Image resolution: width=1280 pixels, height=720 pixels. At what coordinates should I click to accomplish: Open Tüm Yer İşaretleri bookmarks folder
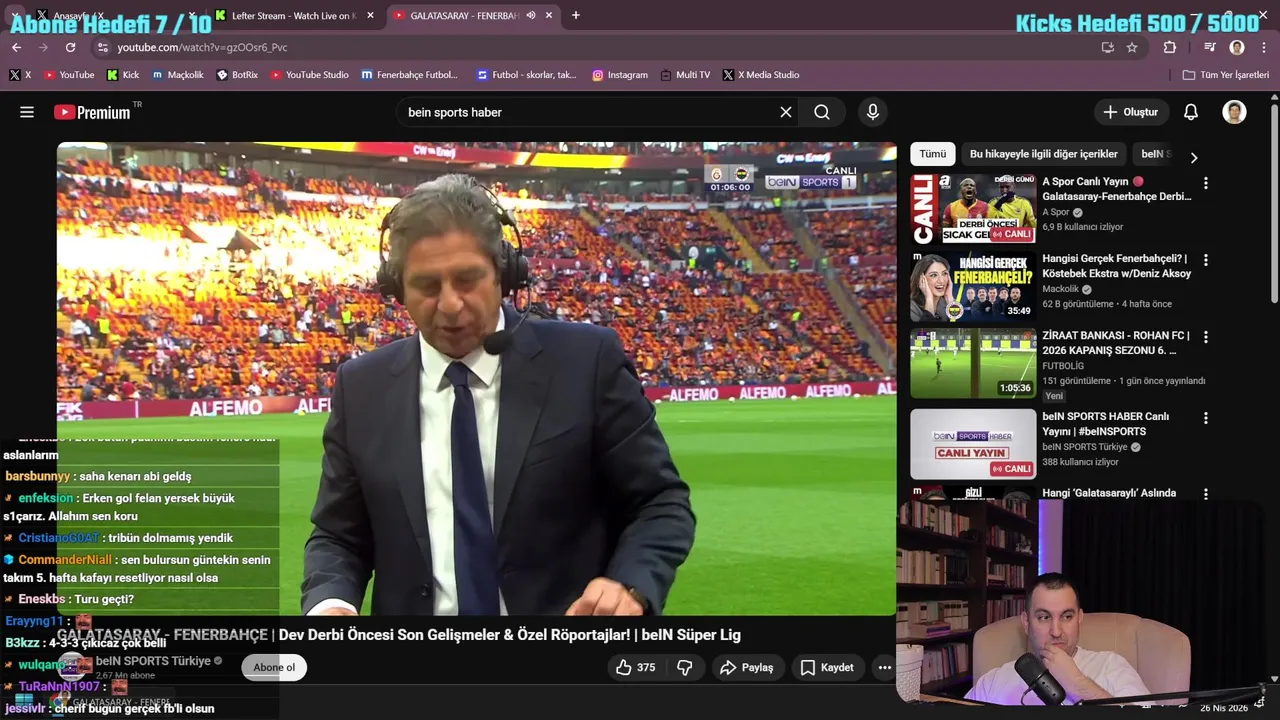(1225, 75)
